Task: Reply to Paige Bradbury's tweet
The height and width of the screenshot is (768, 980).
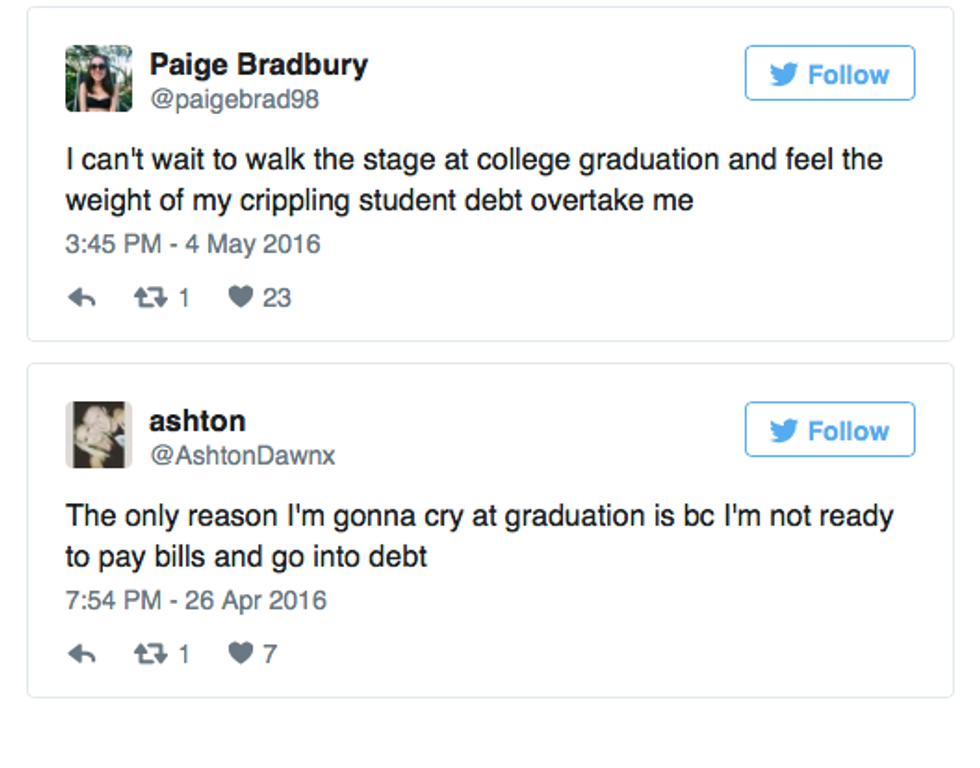Action: [x=81, y=297]
